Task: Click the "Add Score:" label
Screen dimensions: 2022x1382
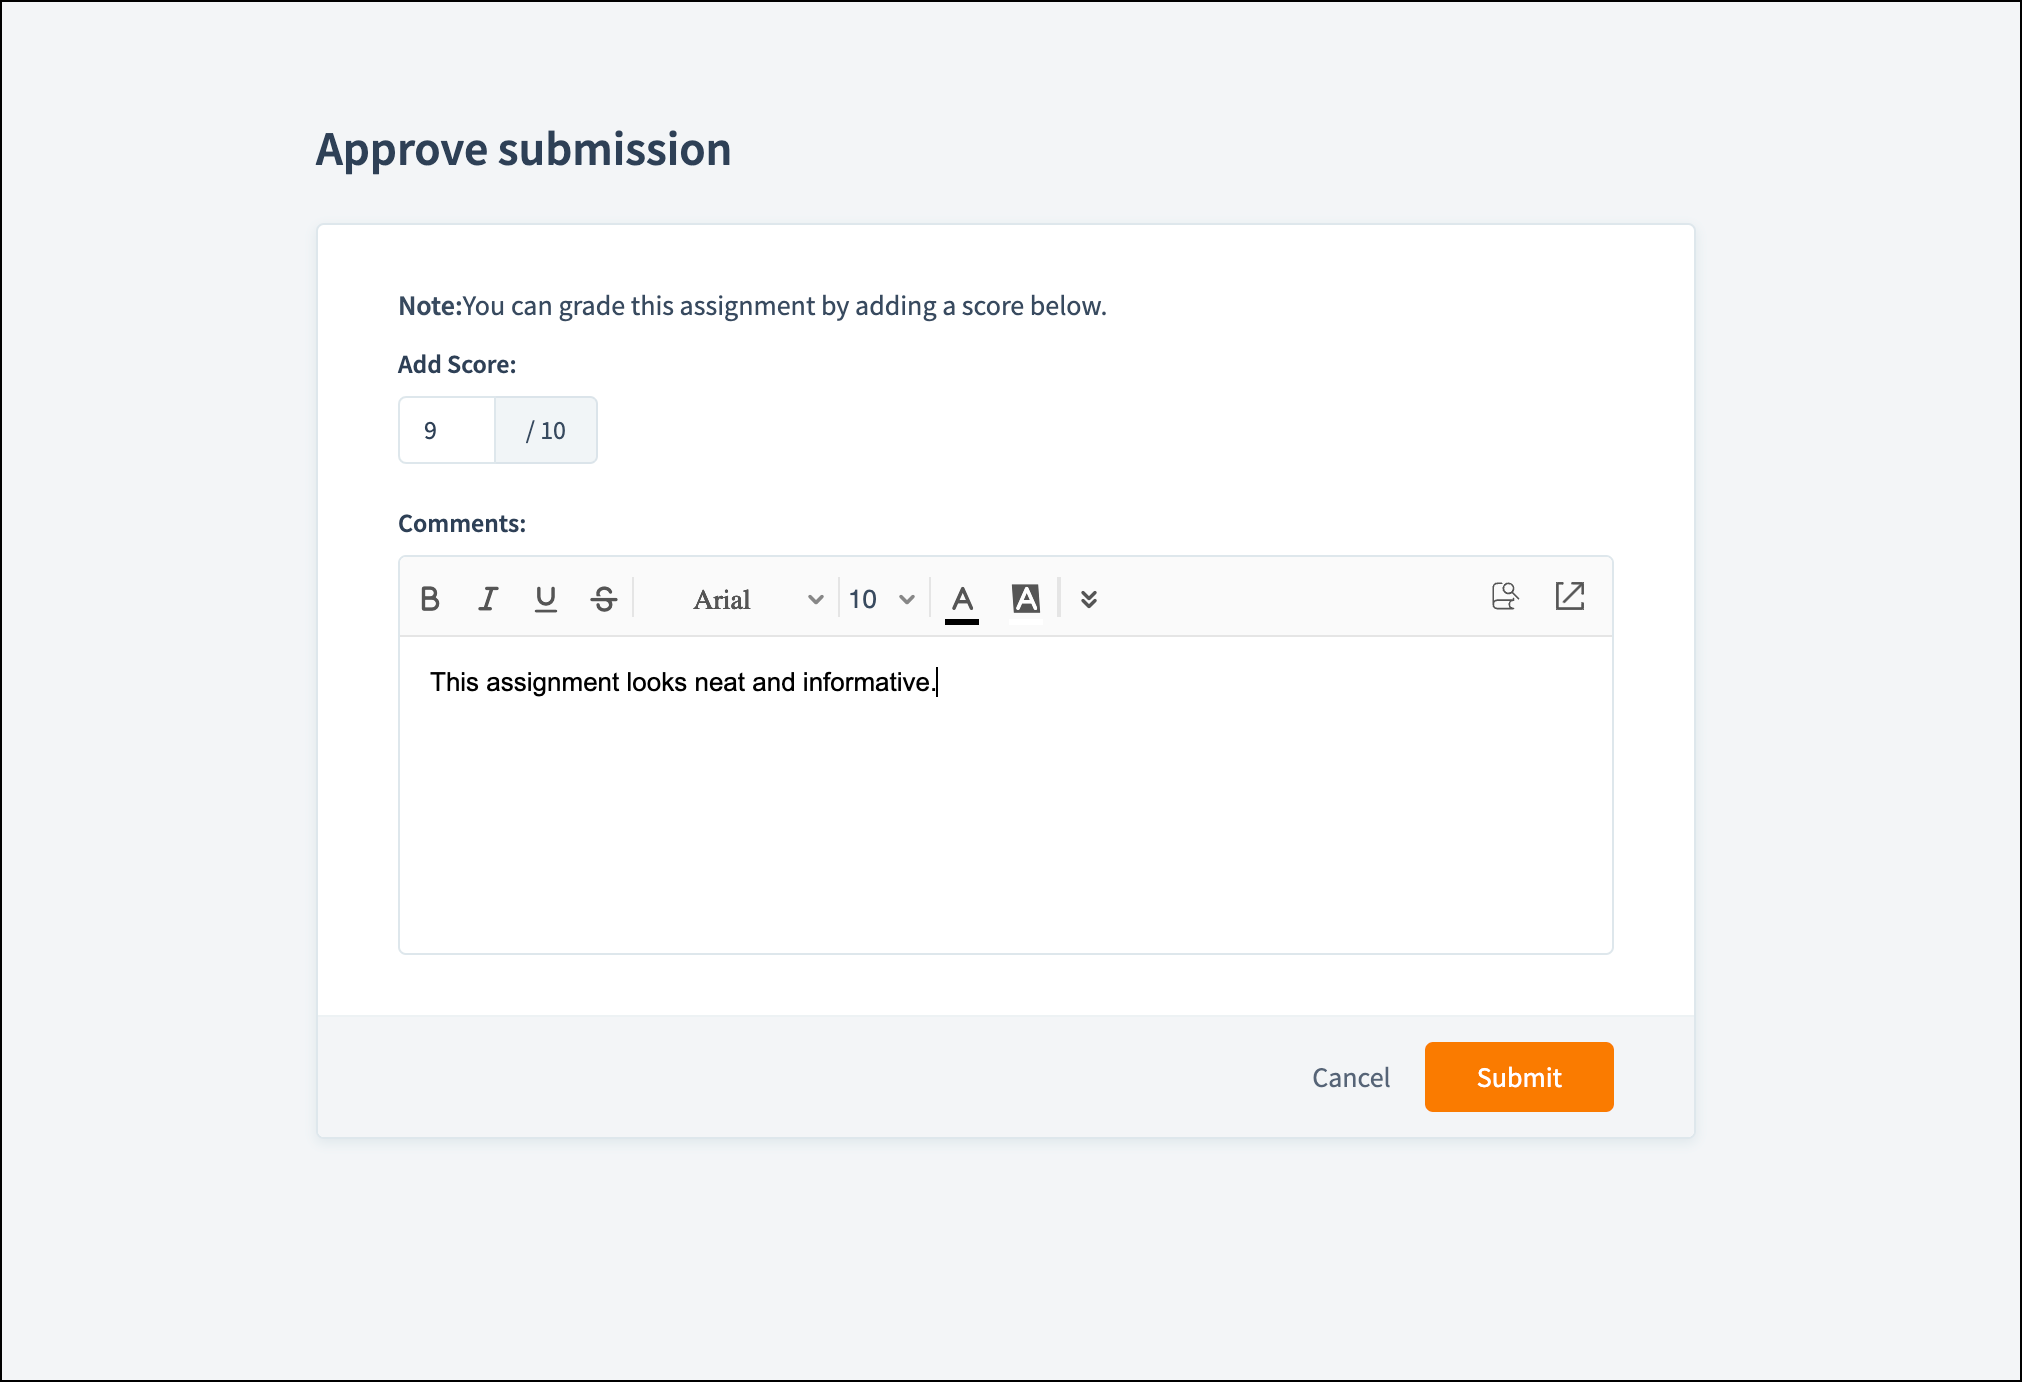Action: 457,365
